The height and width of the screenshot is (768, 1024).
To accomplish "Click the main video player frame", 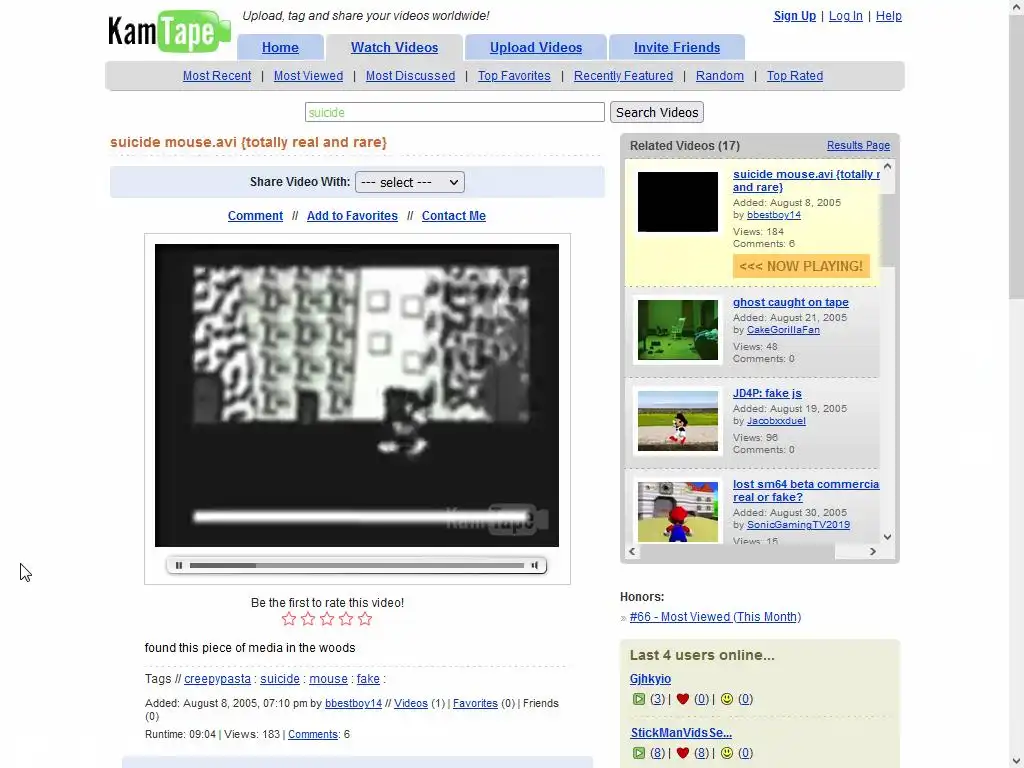I will (357, 395).
